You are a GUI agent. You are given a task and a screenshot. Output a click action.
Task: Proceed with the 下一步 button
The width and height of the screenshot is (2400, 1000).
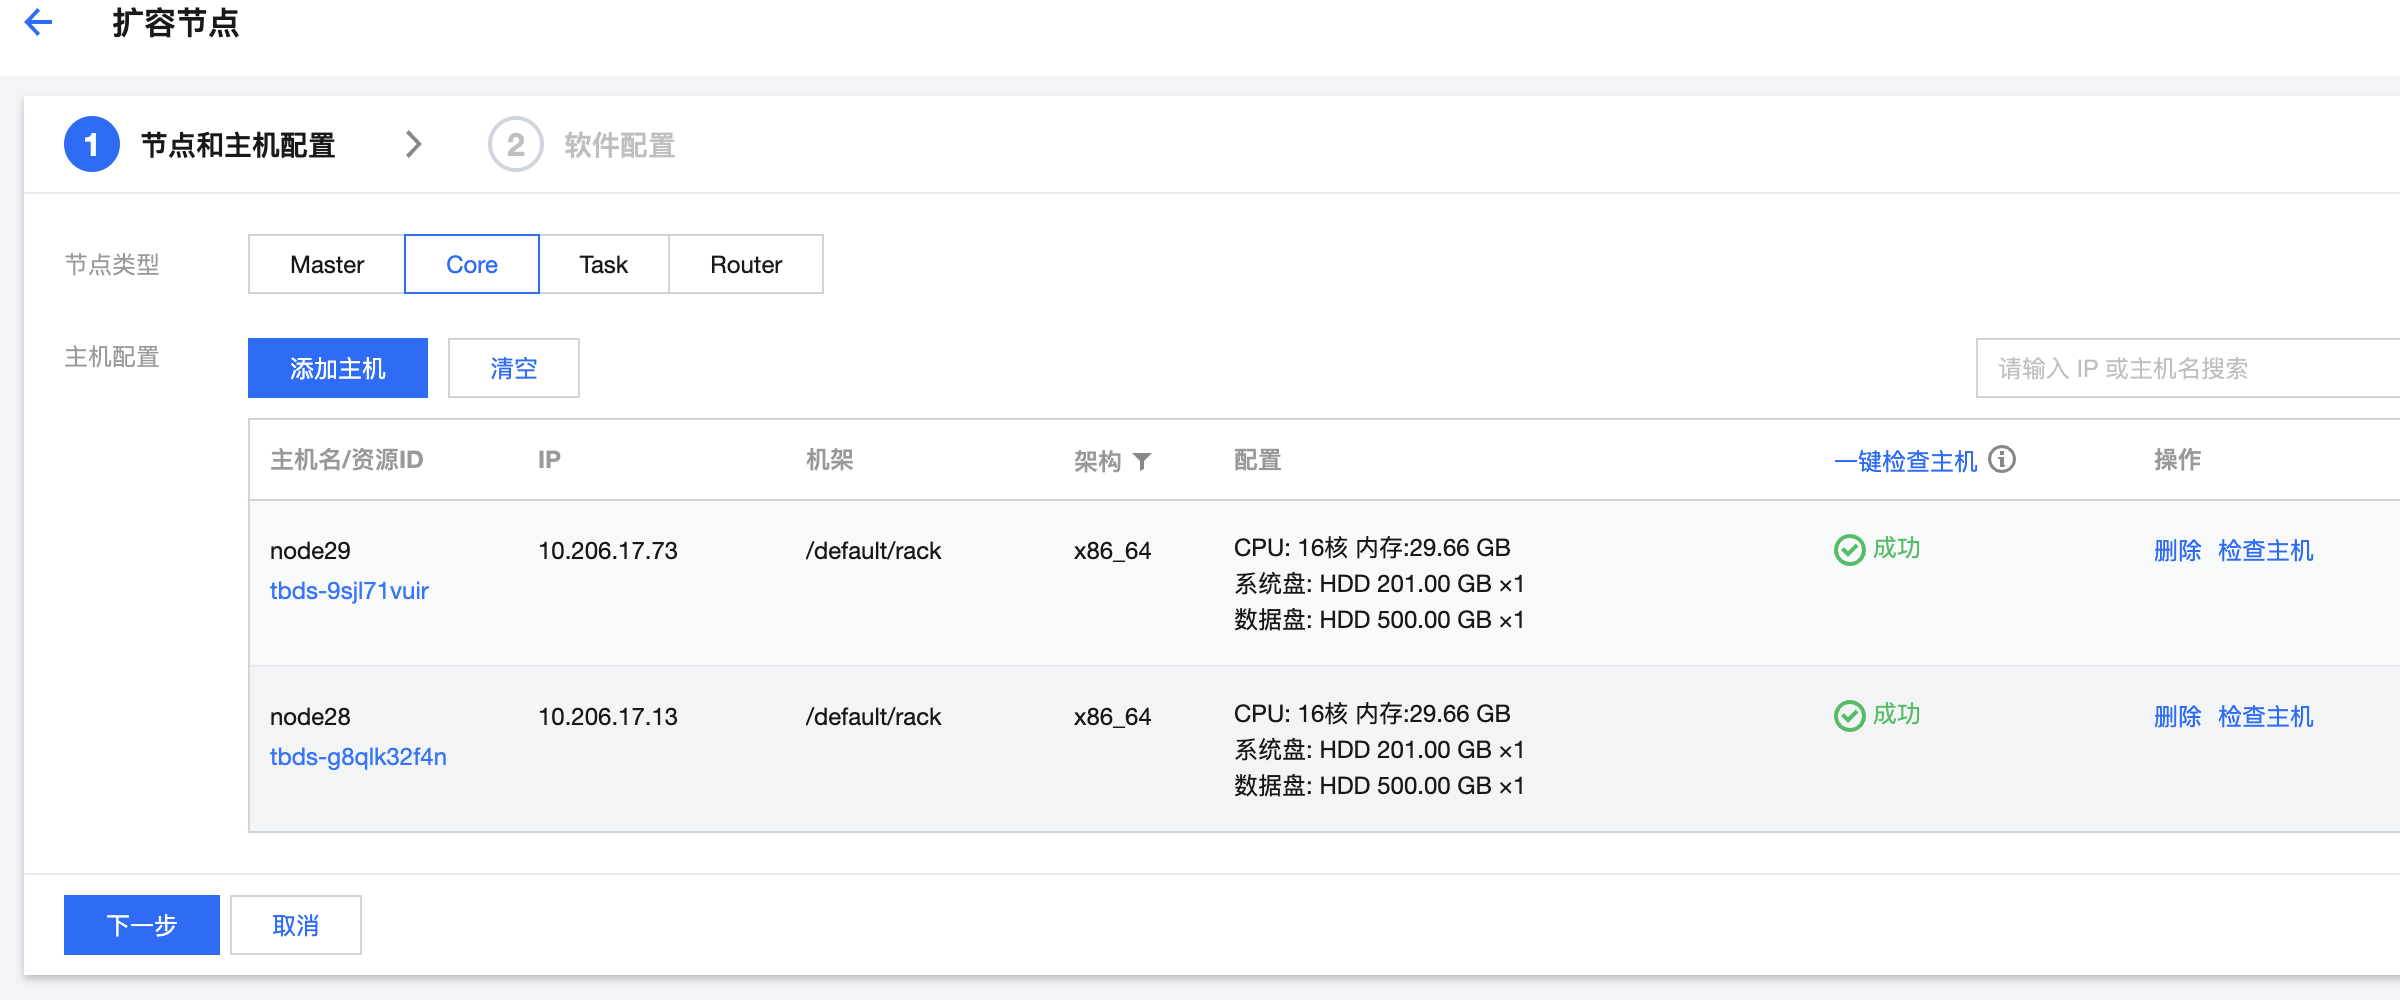click(142, 925)
